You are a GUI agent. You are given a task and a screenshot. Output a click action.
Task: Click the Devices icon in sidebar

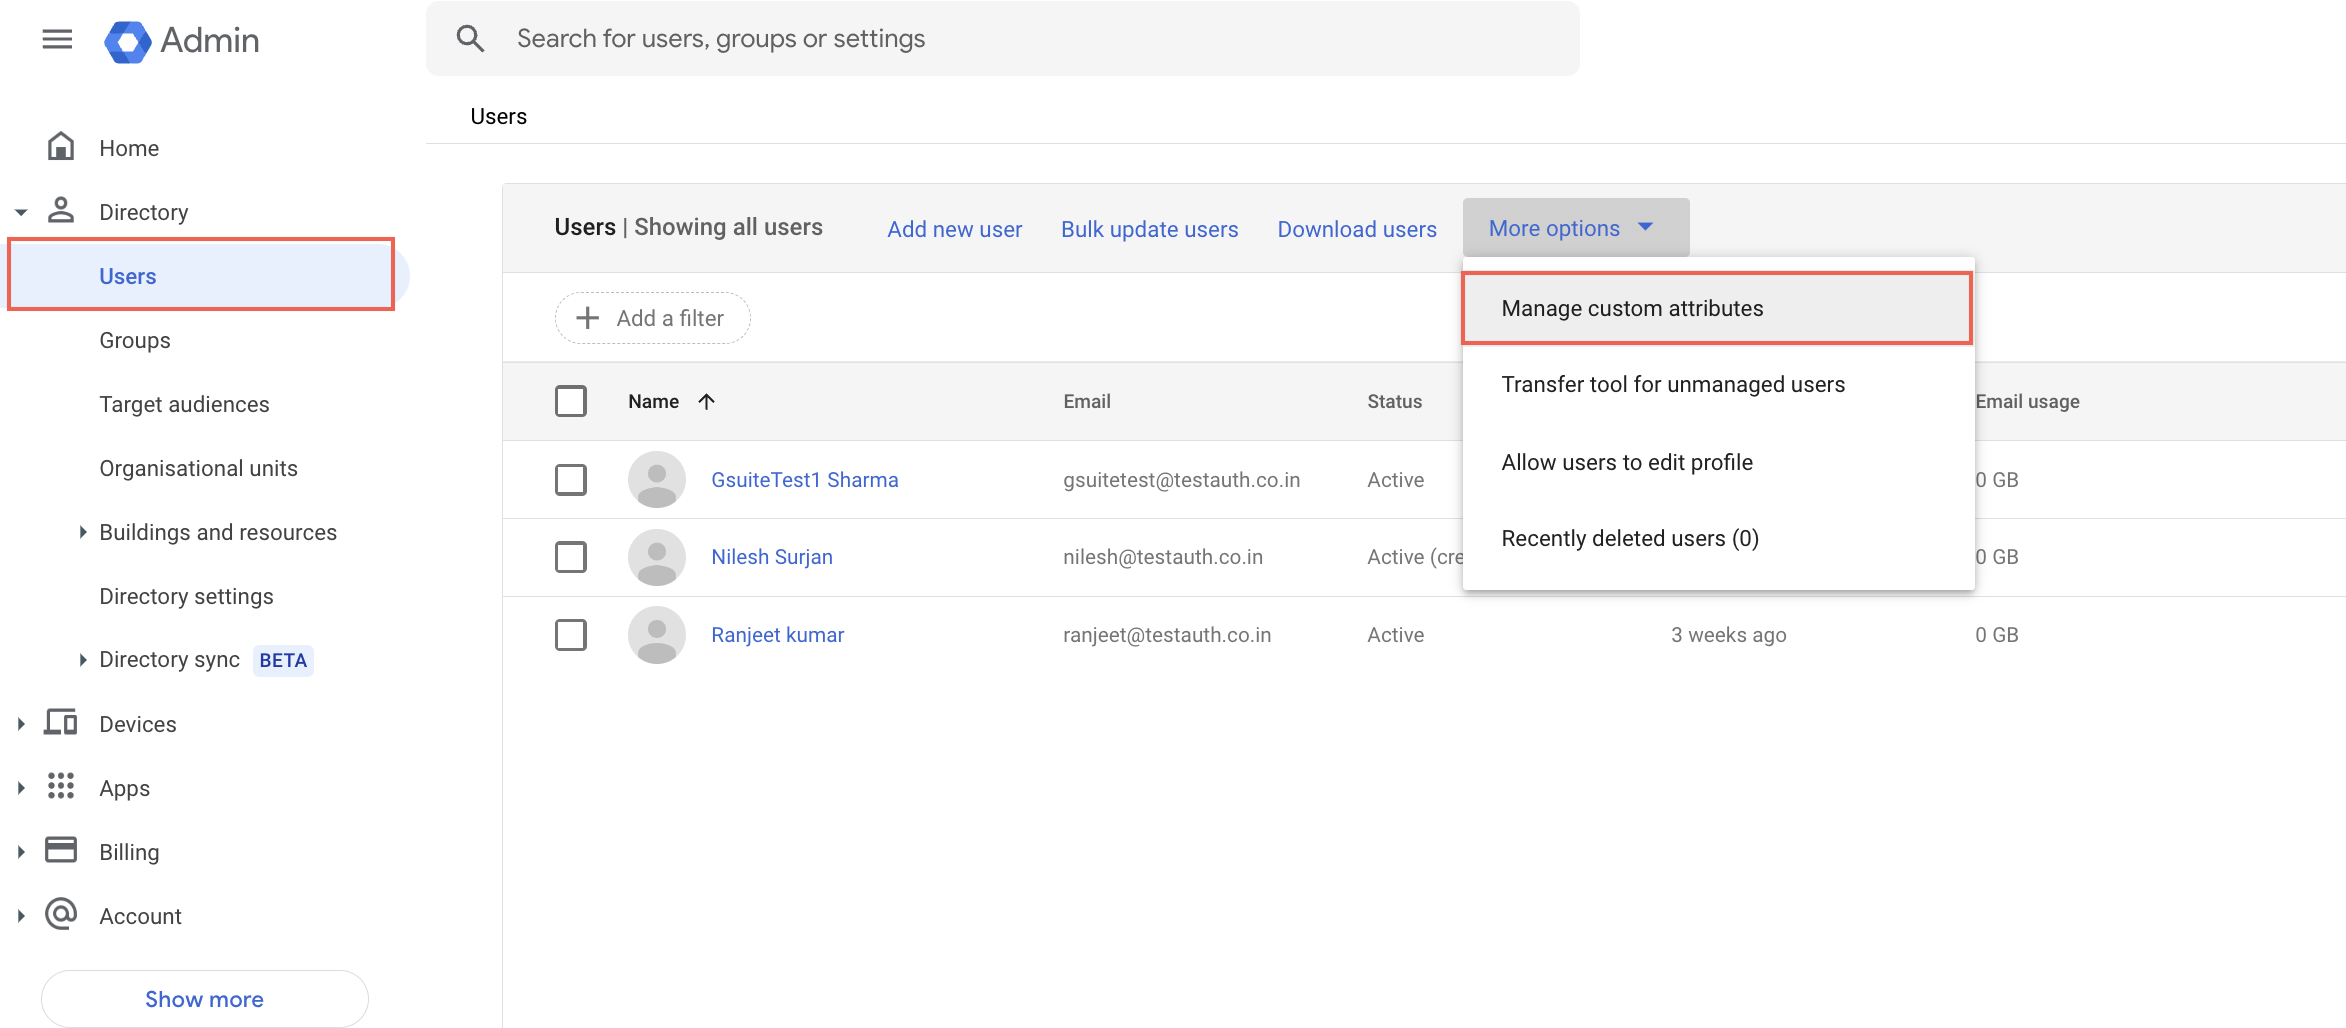coord(61,723)
